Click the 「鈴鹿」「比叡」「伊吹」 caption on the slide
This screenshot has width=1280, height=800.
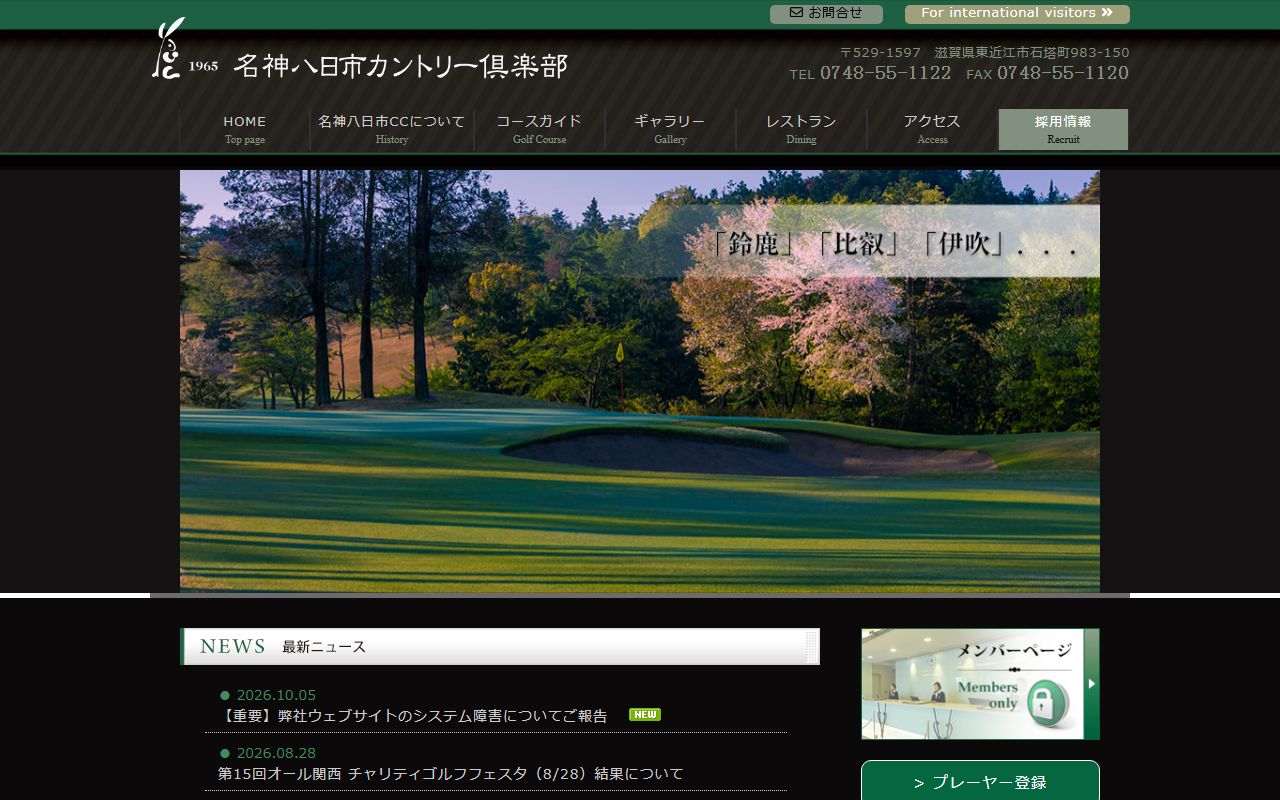coord(893,243)
